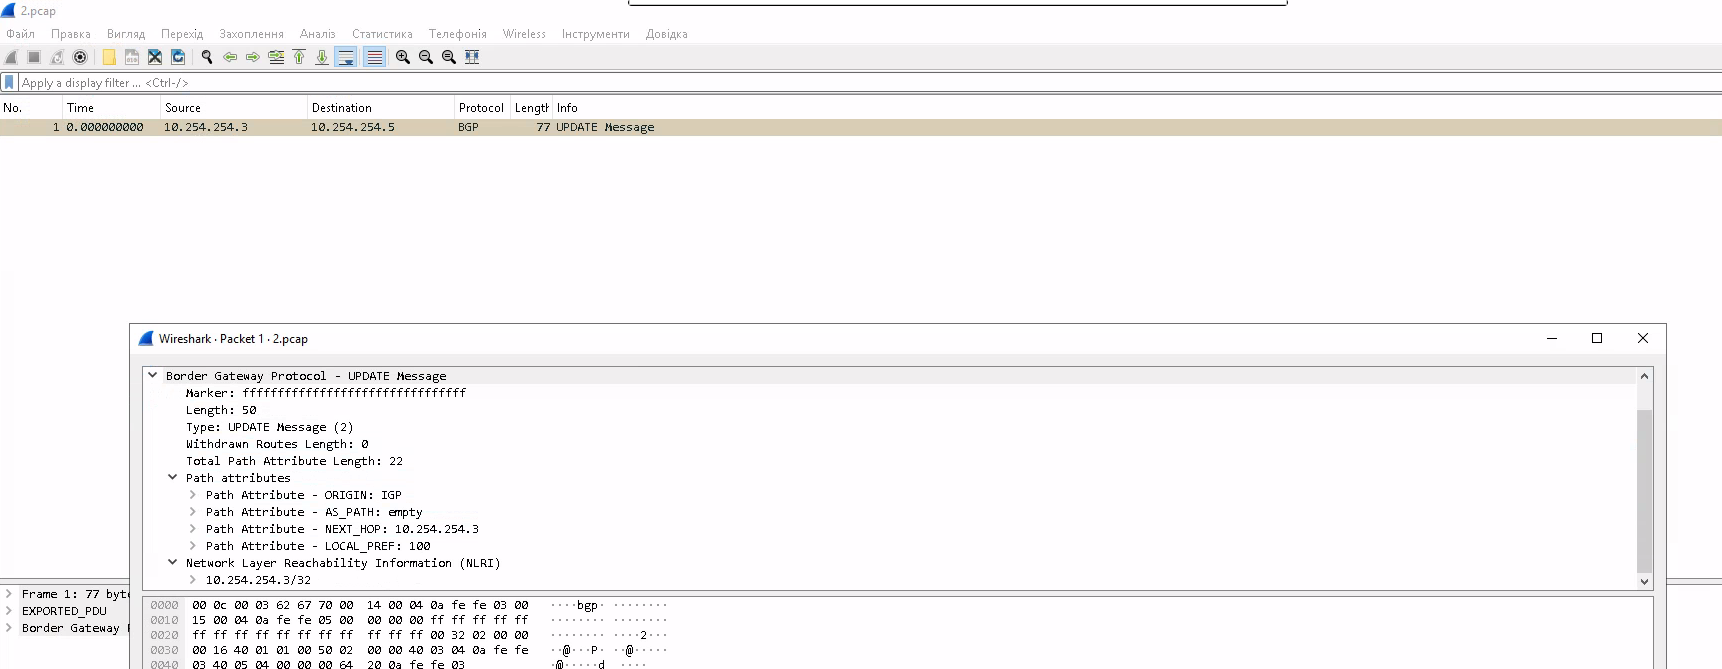Click the packet dialog scroll up arrow
The width and height of the screenshot is (1722, 669).
1644,376
